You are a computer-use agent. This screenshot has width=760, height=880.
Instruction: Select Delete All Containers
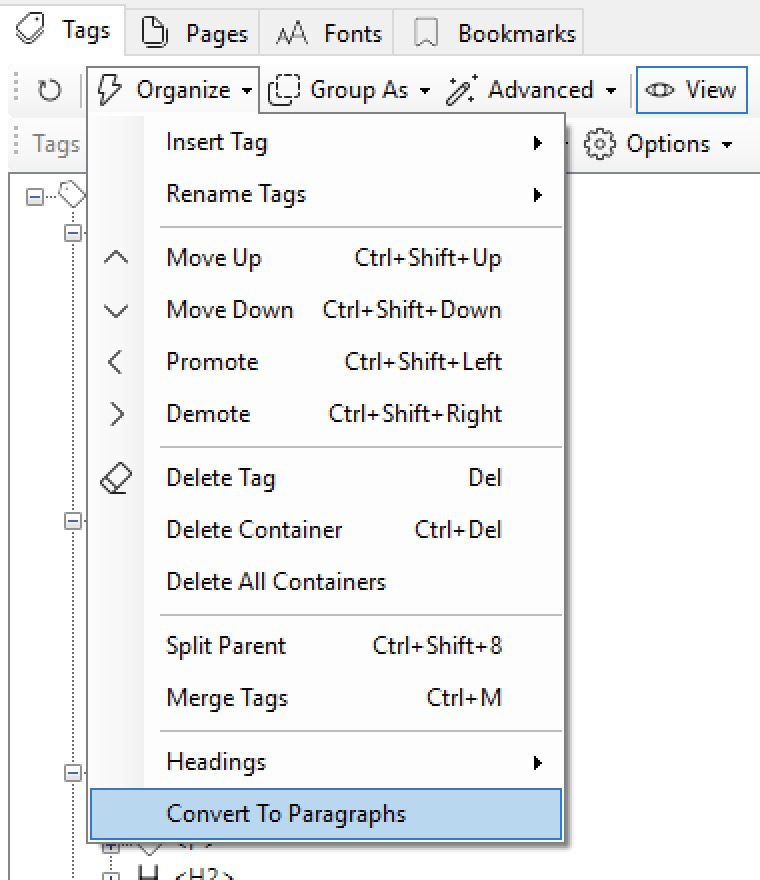[276, 582]
